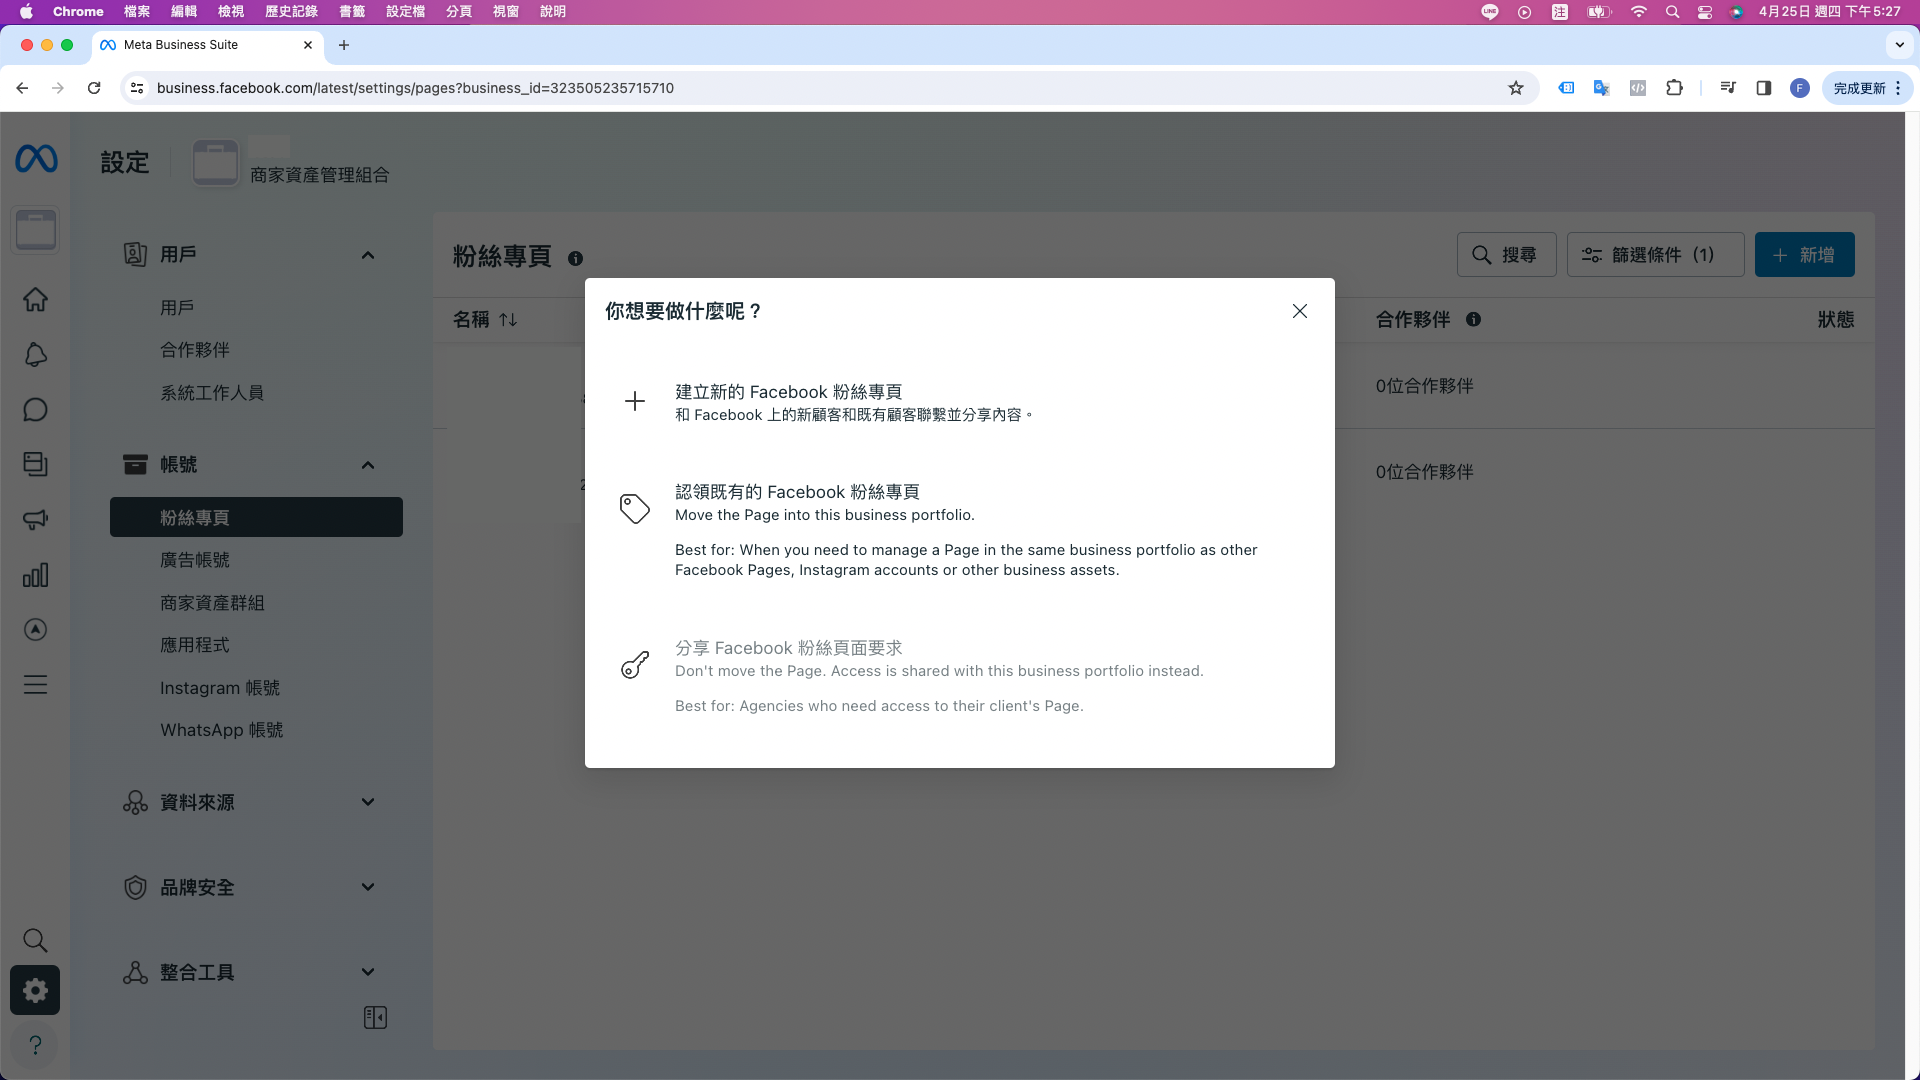Bookmark this page with star icon
Viewport: 1920px width, 1080px height.
pyautogui.click(x=1516, y=88)
